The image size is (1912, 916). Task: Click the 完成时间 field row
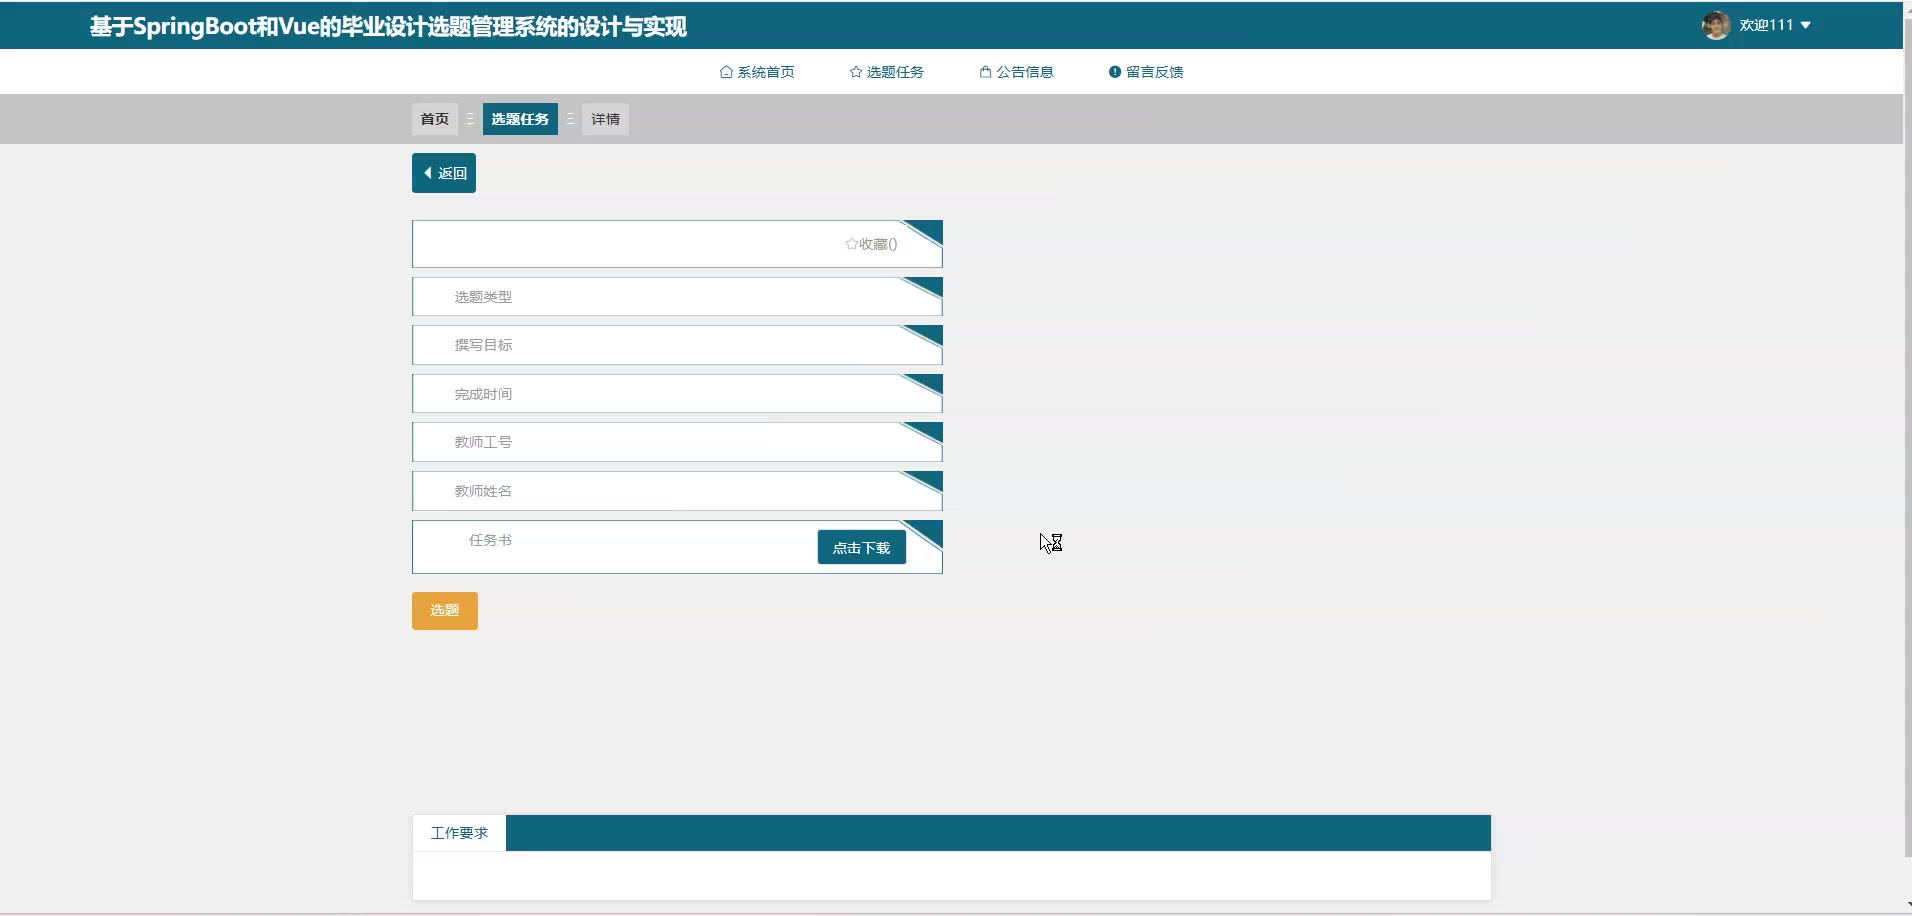click(677, 394)
